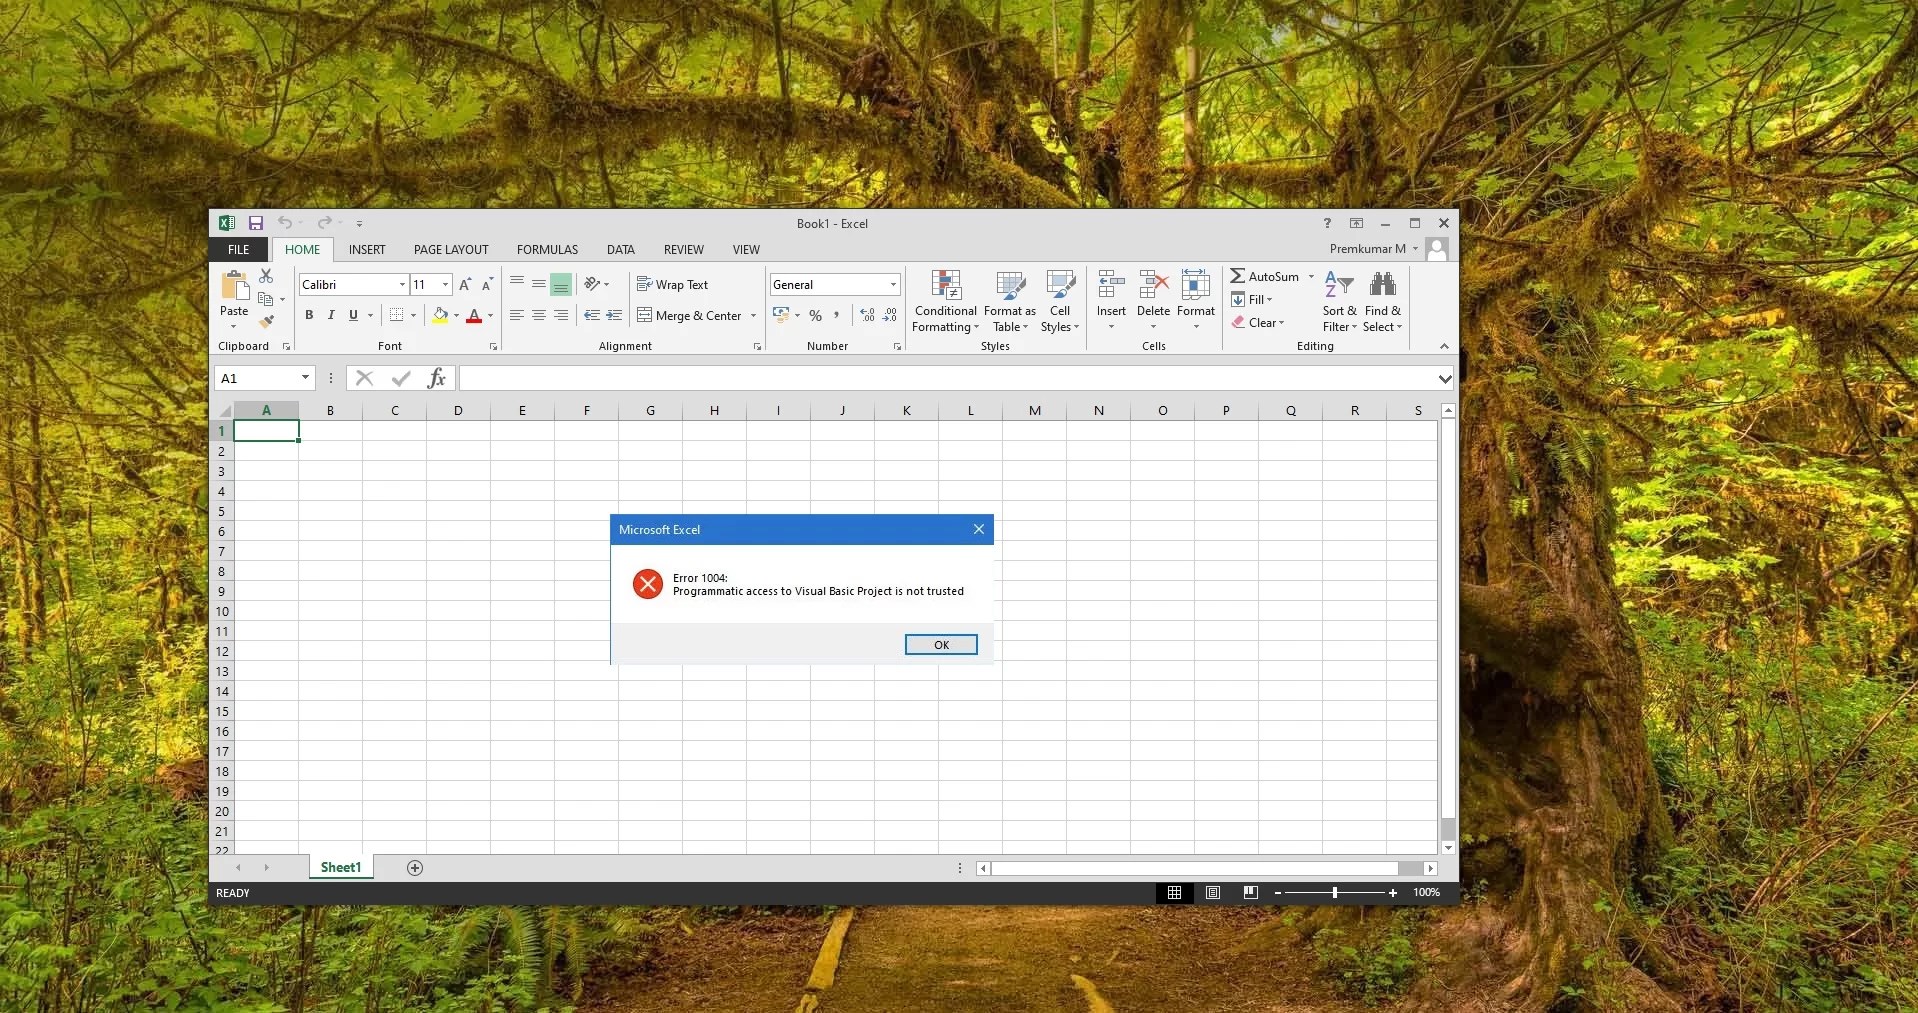Expand the Name Box dropdown arrow
Viewport: 1918px width, 1013px height.
pos(305,378)
